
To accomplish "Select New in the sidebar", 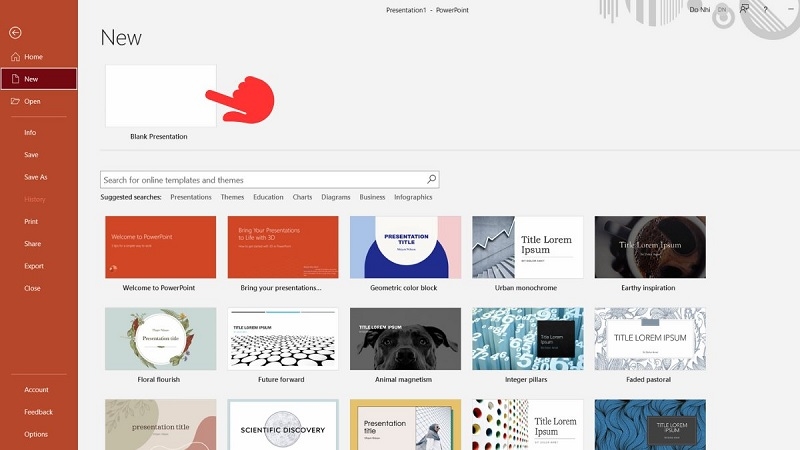I will coord(39,79).
